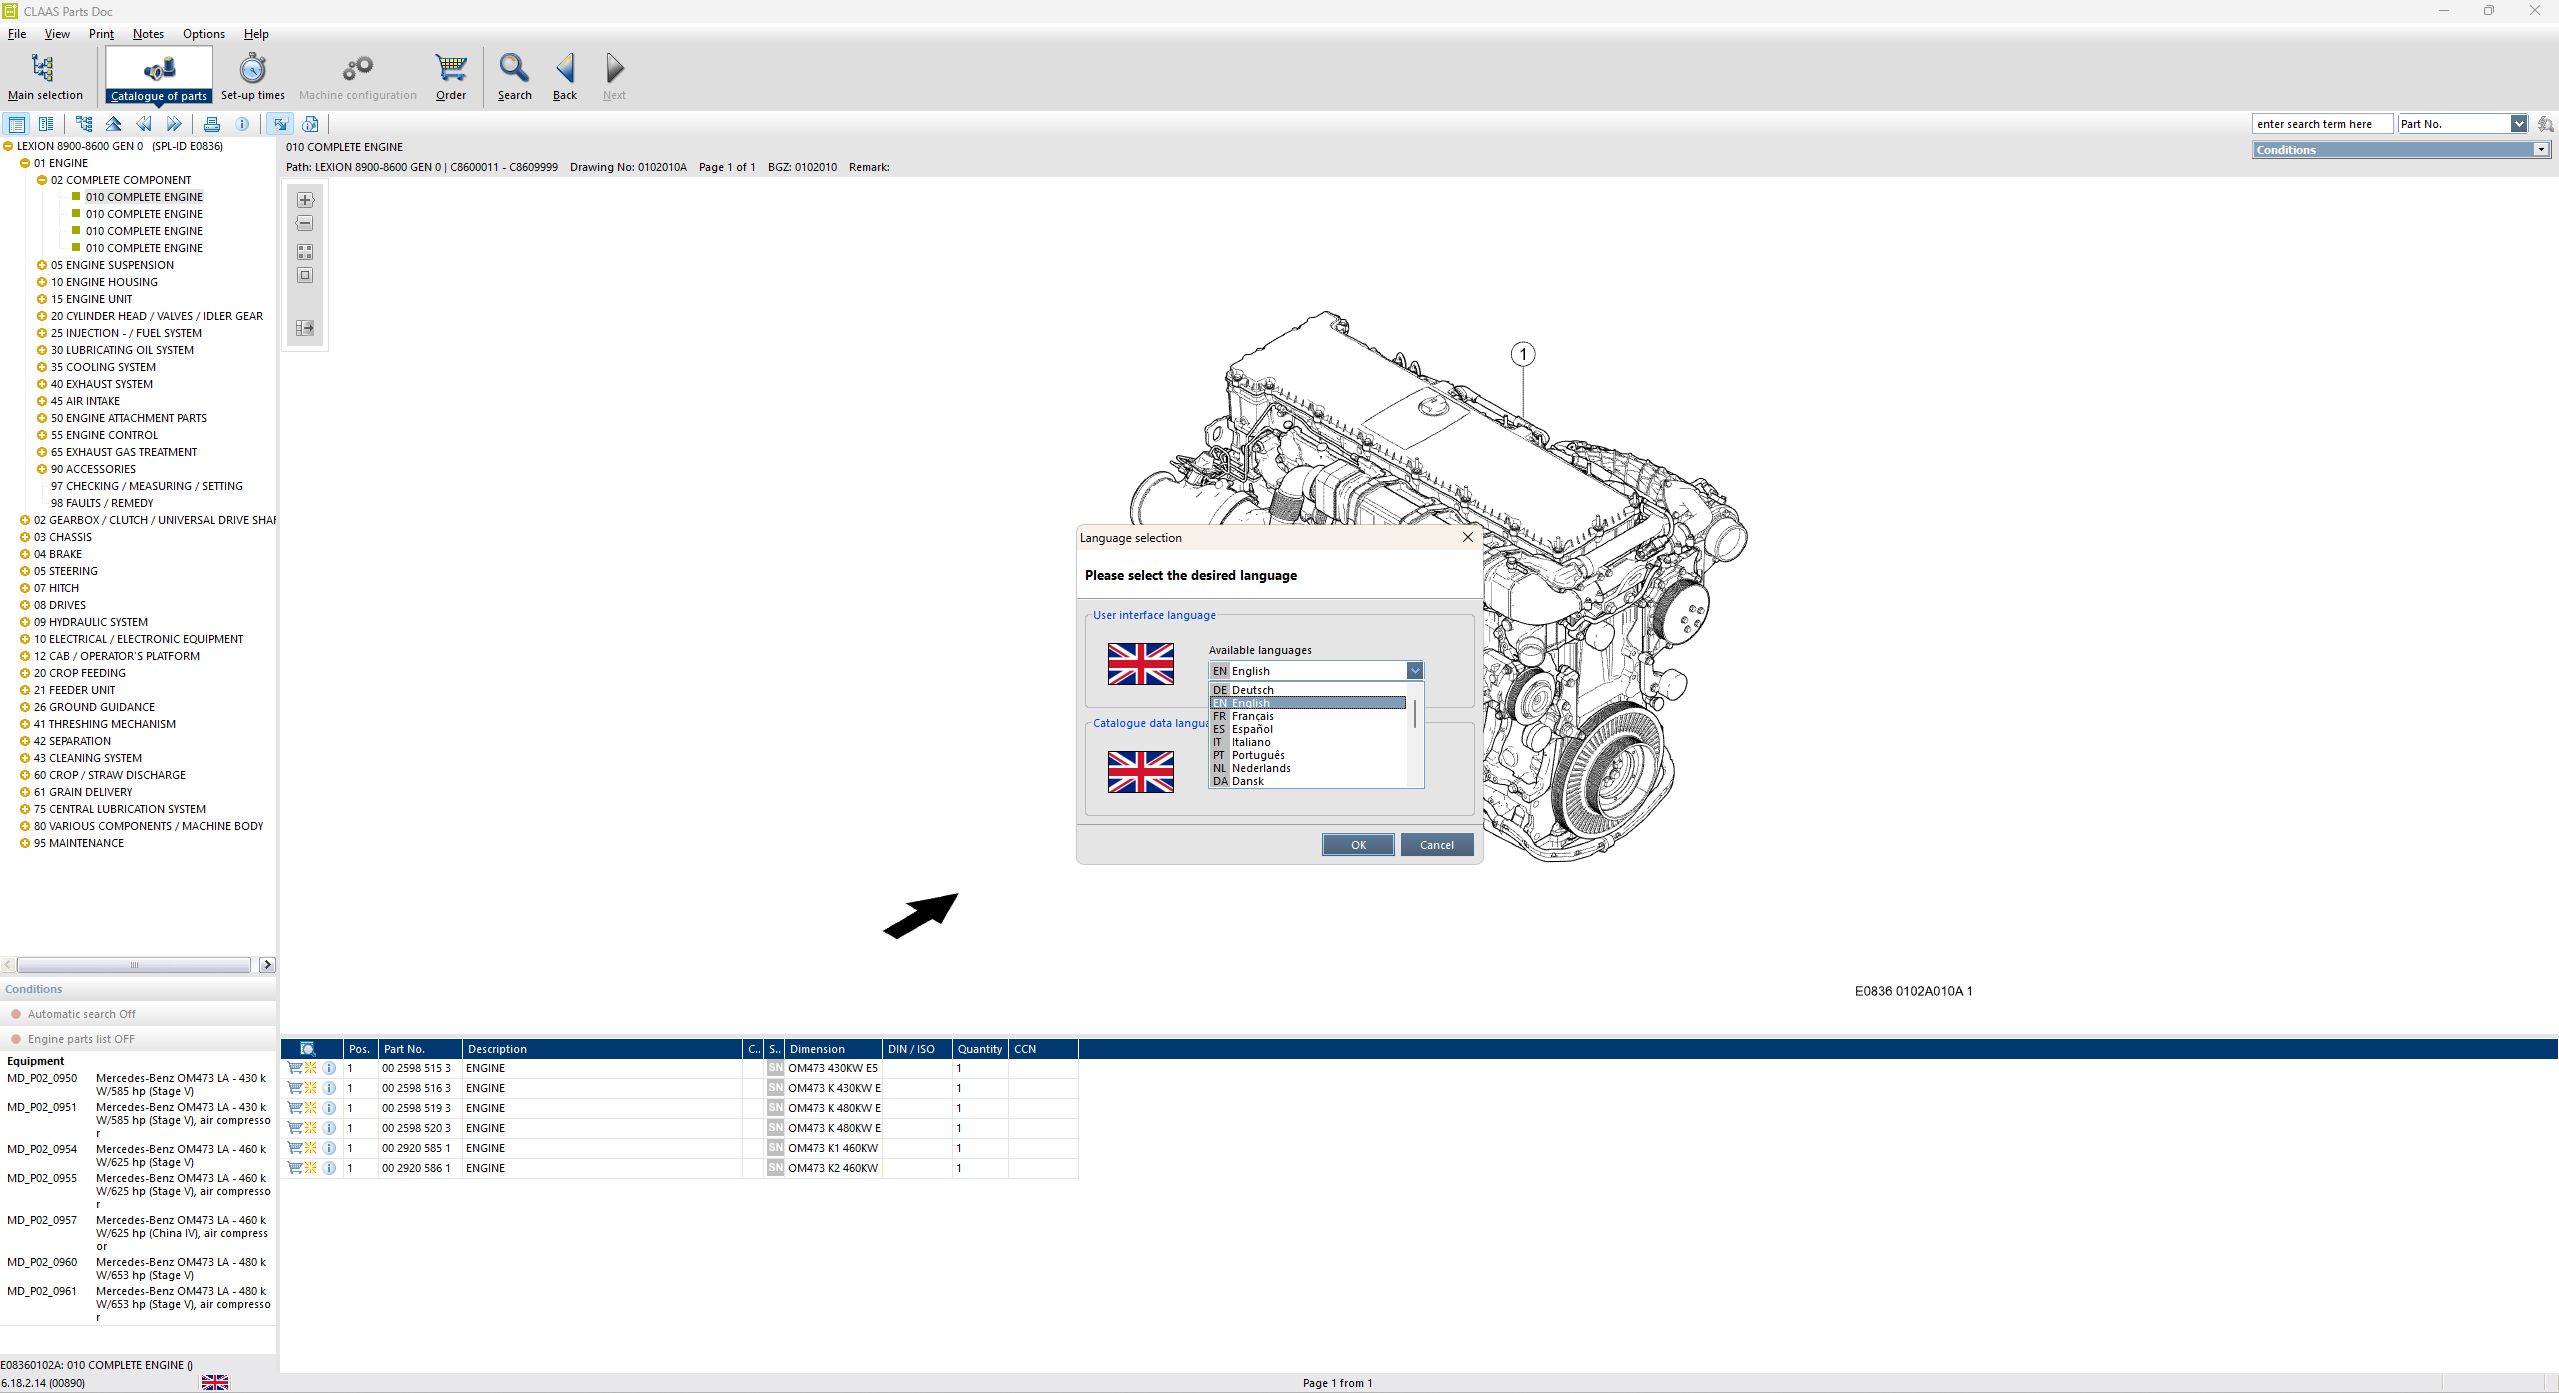Open the Order cart
The width and height of the screenshot is (2559, 1393).
(x=450, y=75)
